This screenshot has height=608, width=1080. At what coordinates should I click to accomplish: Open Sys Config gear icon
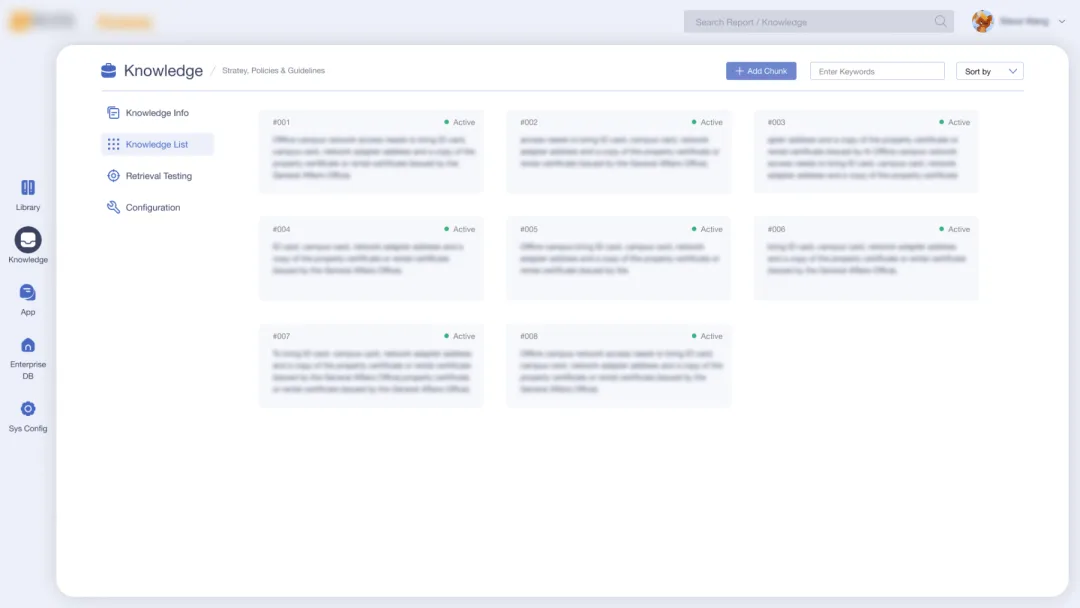click(x=28, y=409)
